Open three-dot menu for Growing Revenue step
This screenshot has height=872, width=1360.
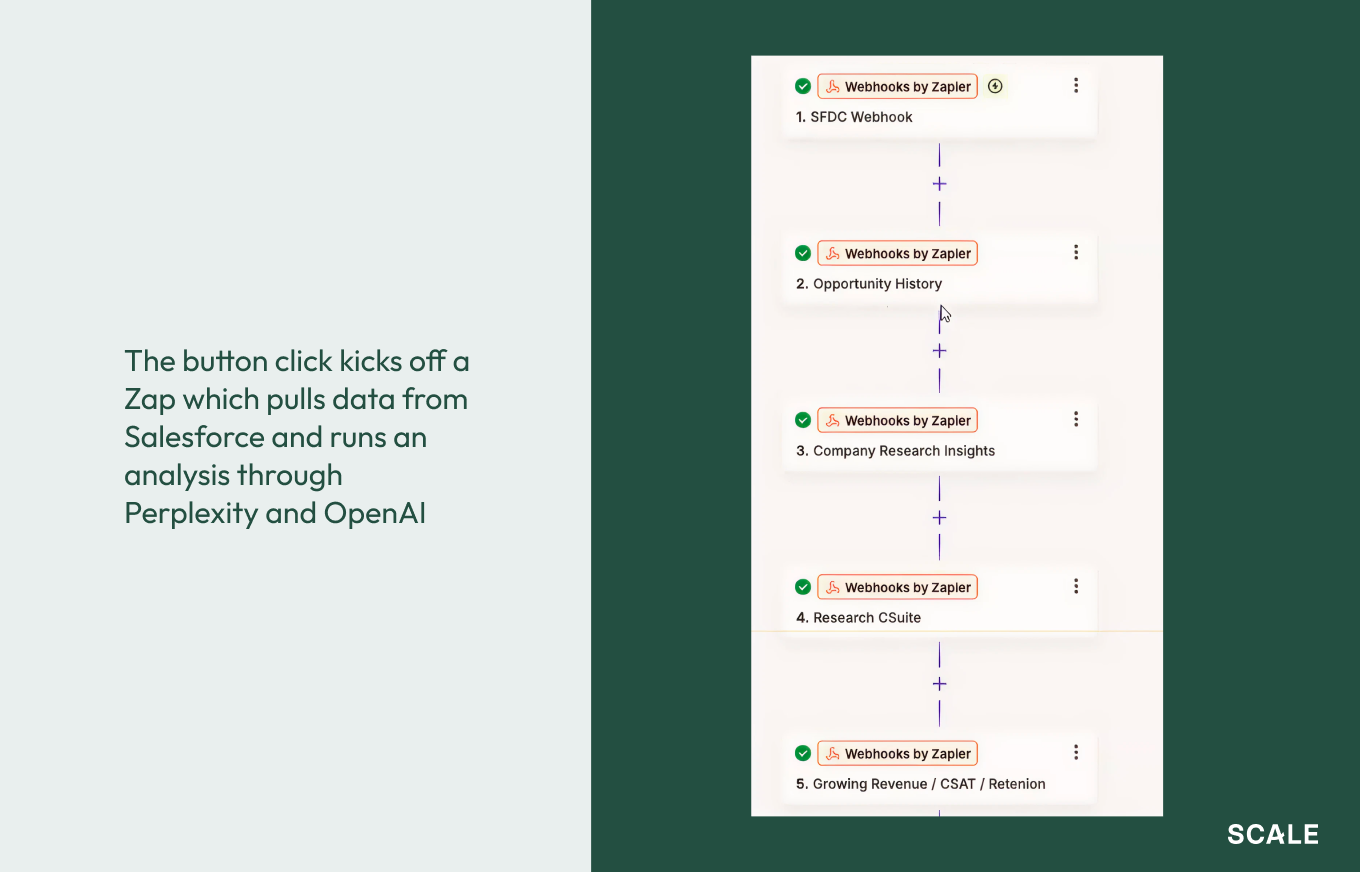pyautogui.click(x=1076, y=753)
